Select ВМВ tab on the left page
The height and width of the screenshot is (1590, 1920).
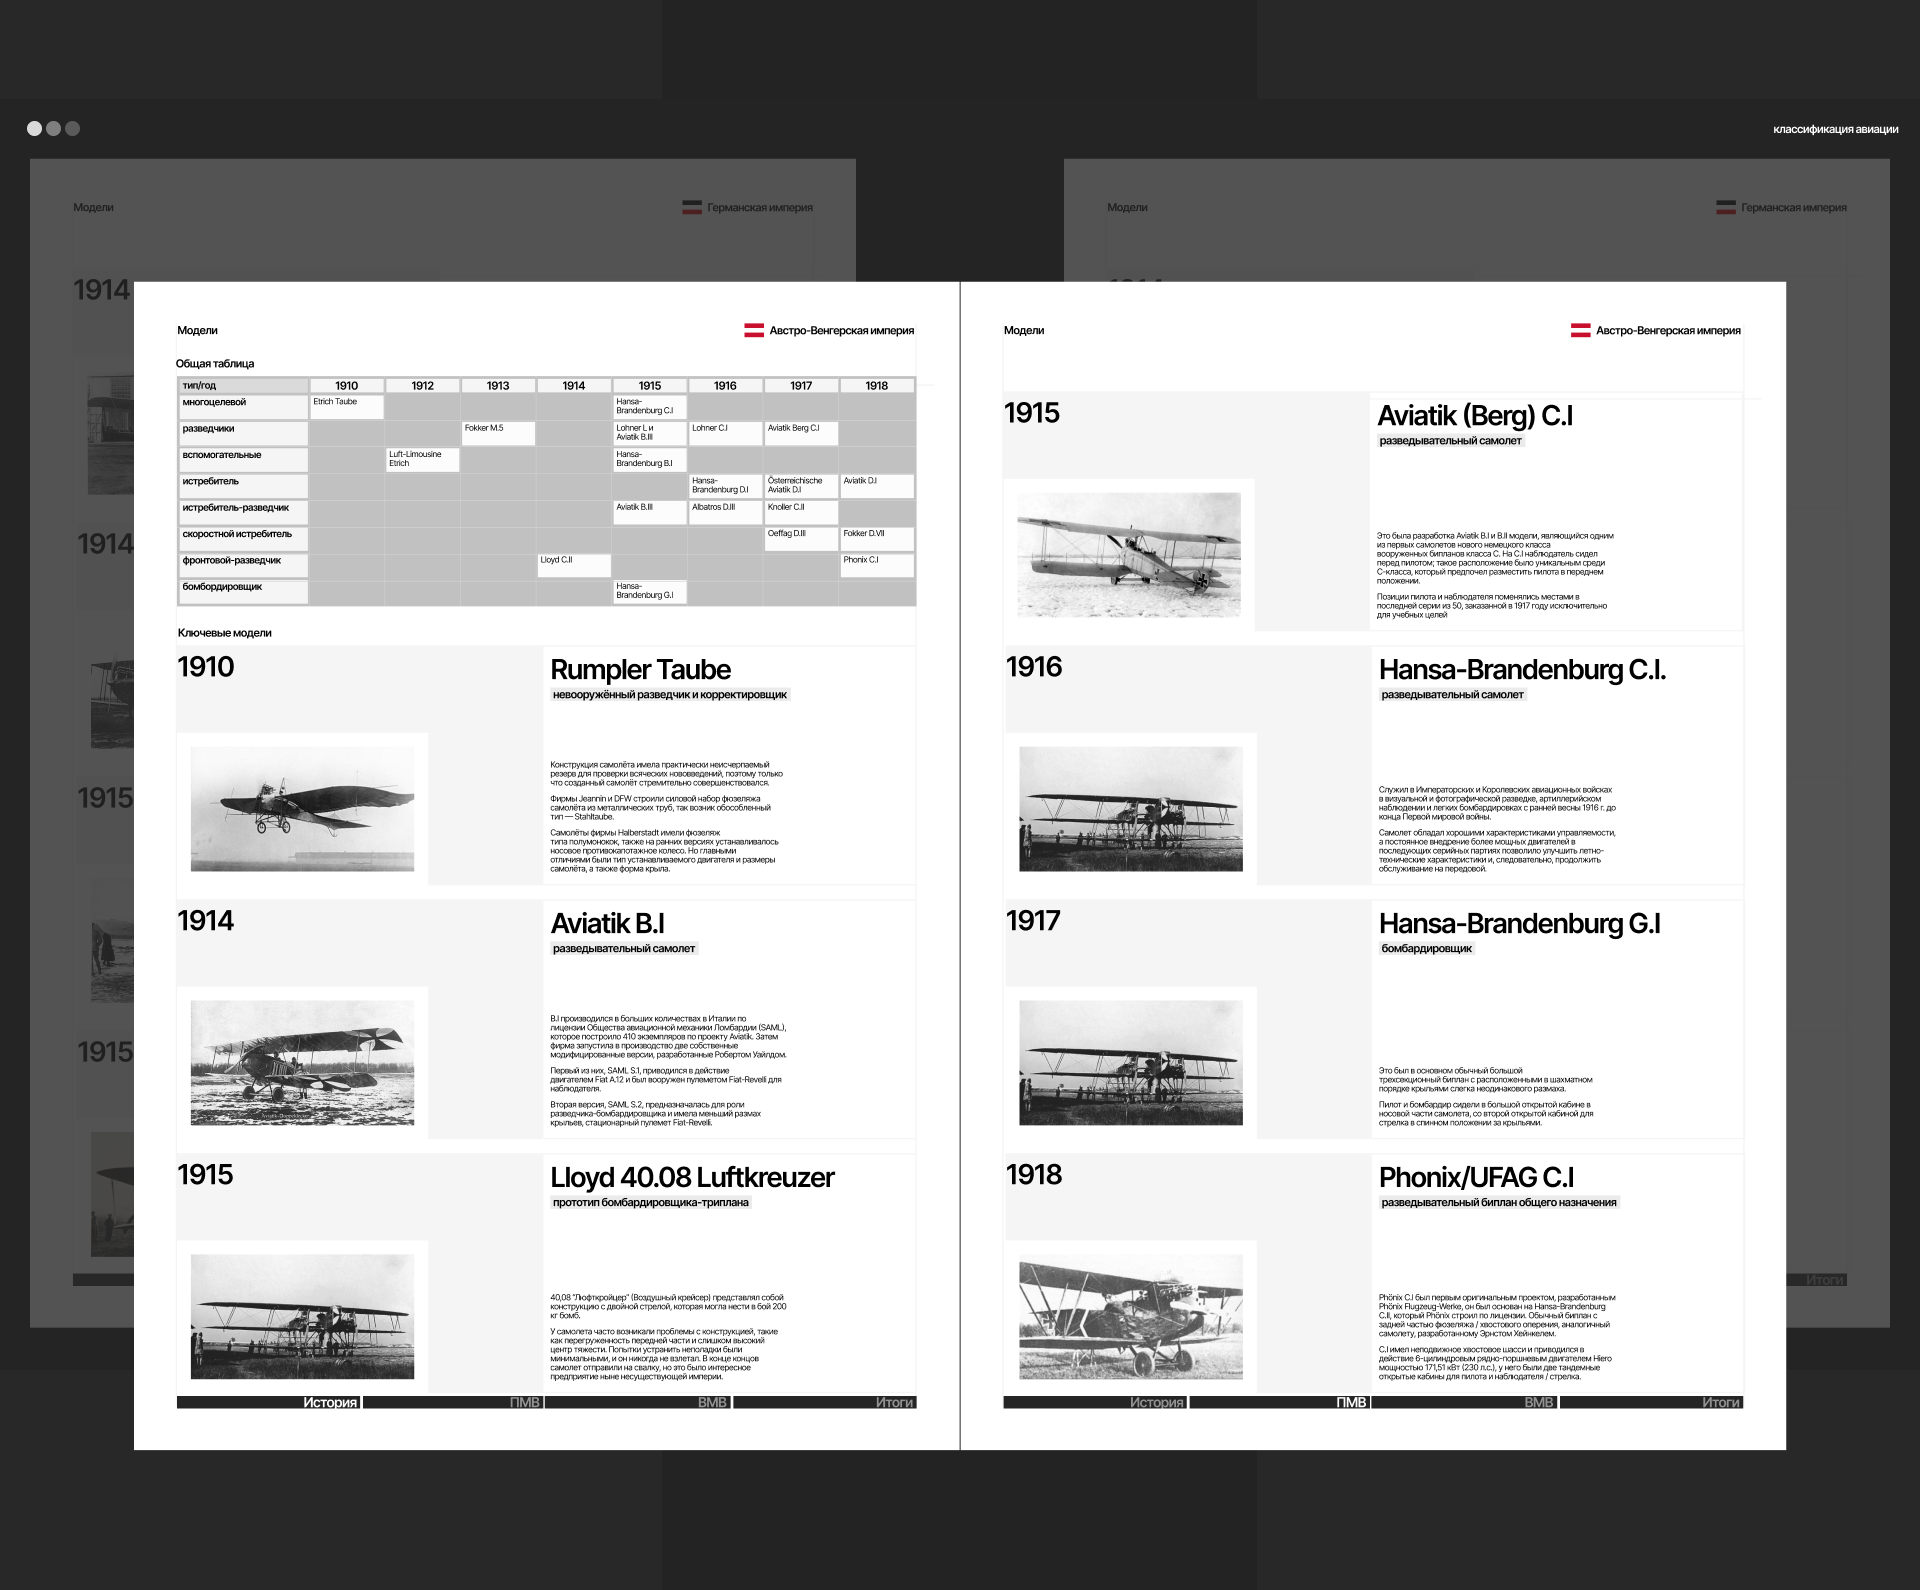tap(712, 1402)
